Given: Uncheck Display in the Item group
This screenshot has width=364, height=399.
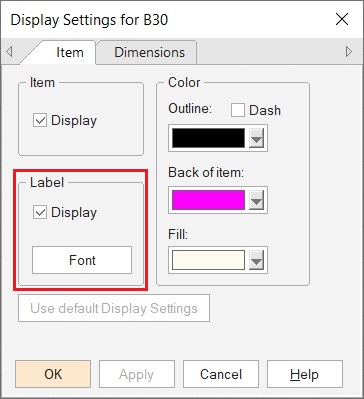Looking at the screenshot, I should click(40, 120).
